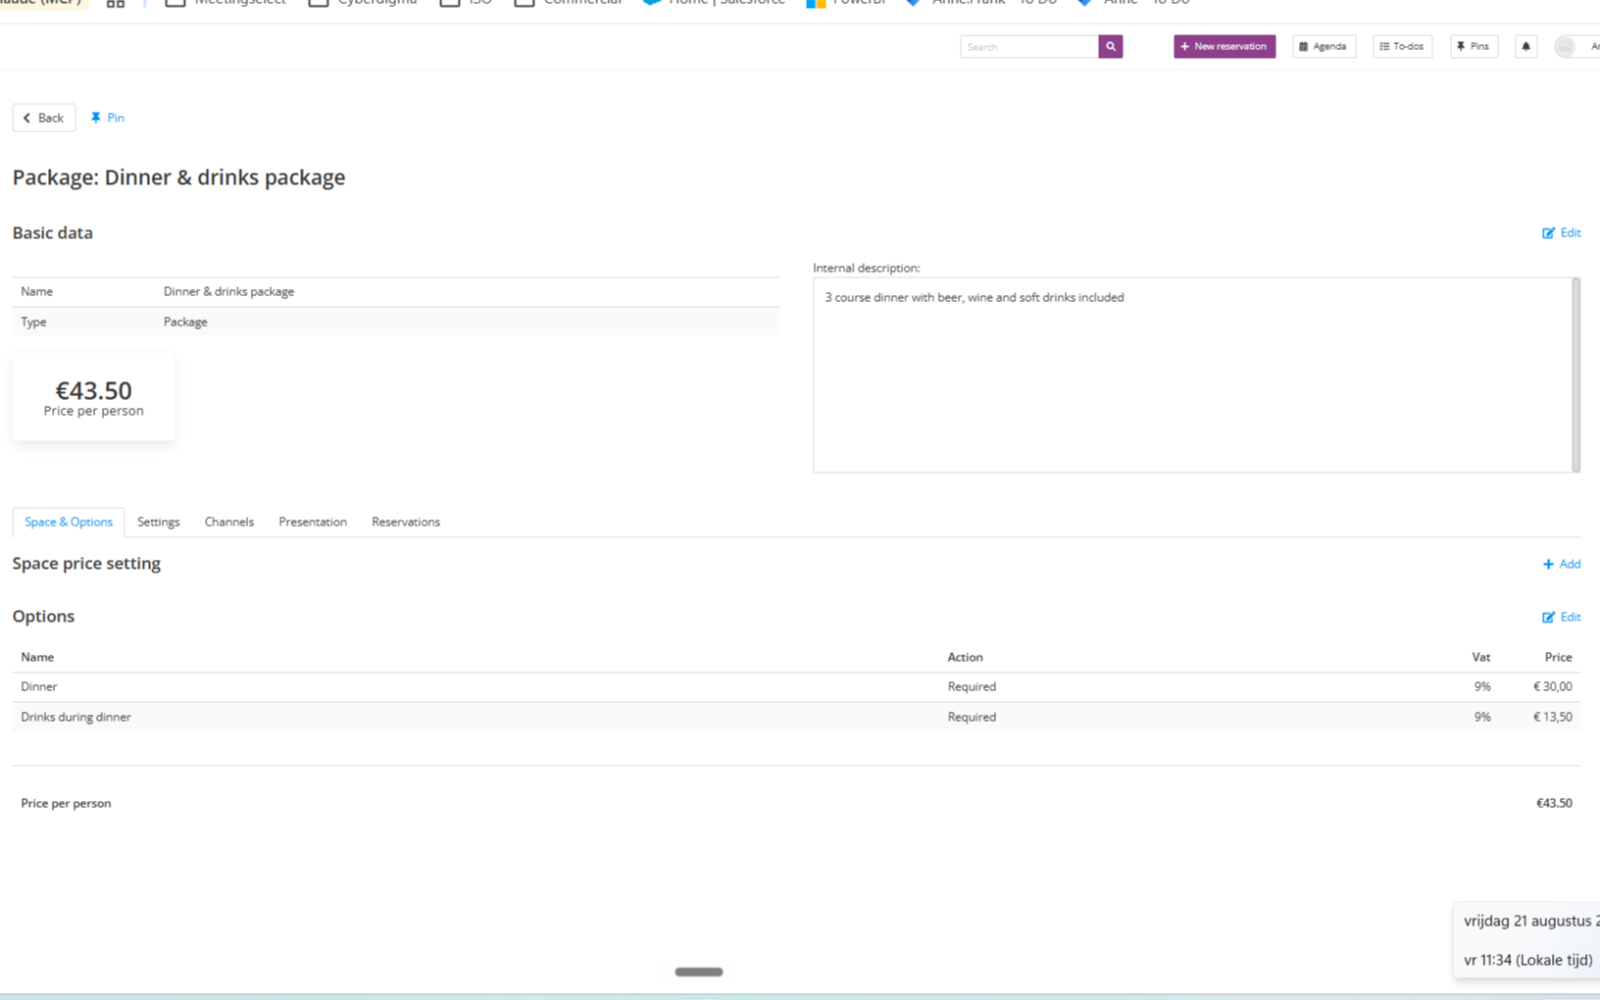Switch to the Reservations tab

tap(406, 522)
